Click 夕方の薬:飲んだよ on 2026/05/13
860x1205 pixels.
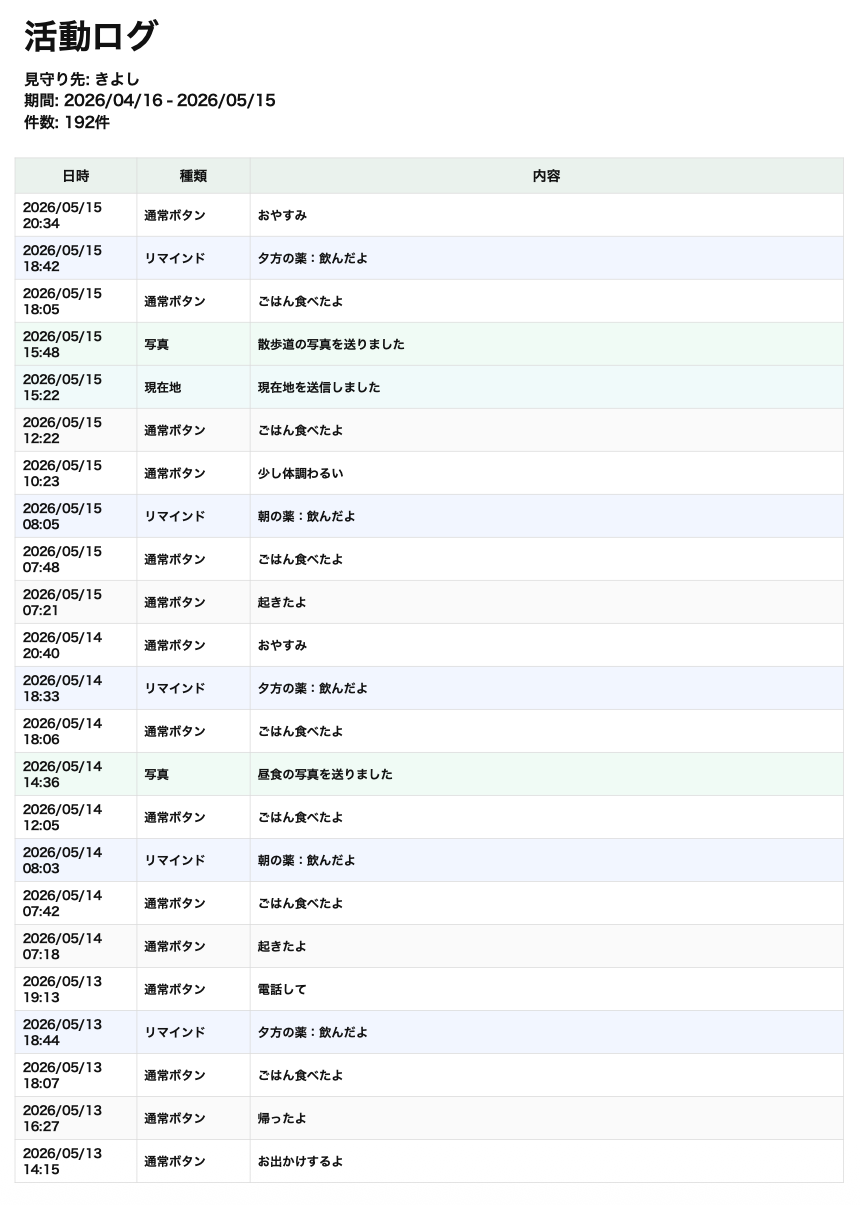click(x=313, y=1032)
